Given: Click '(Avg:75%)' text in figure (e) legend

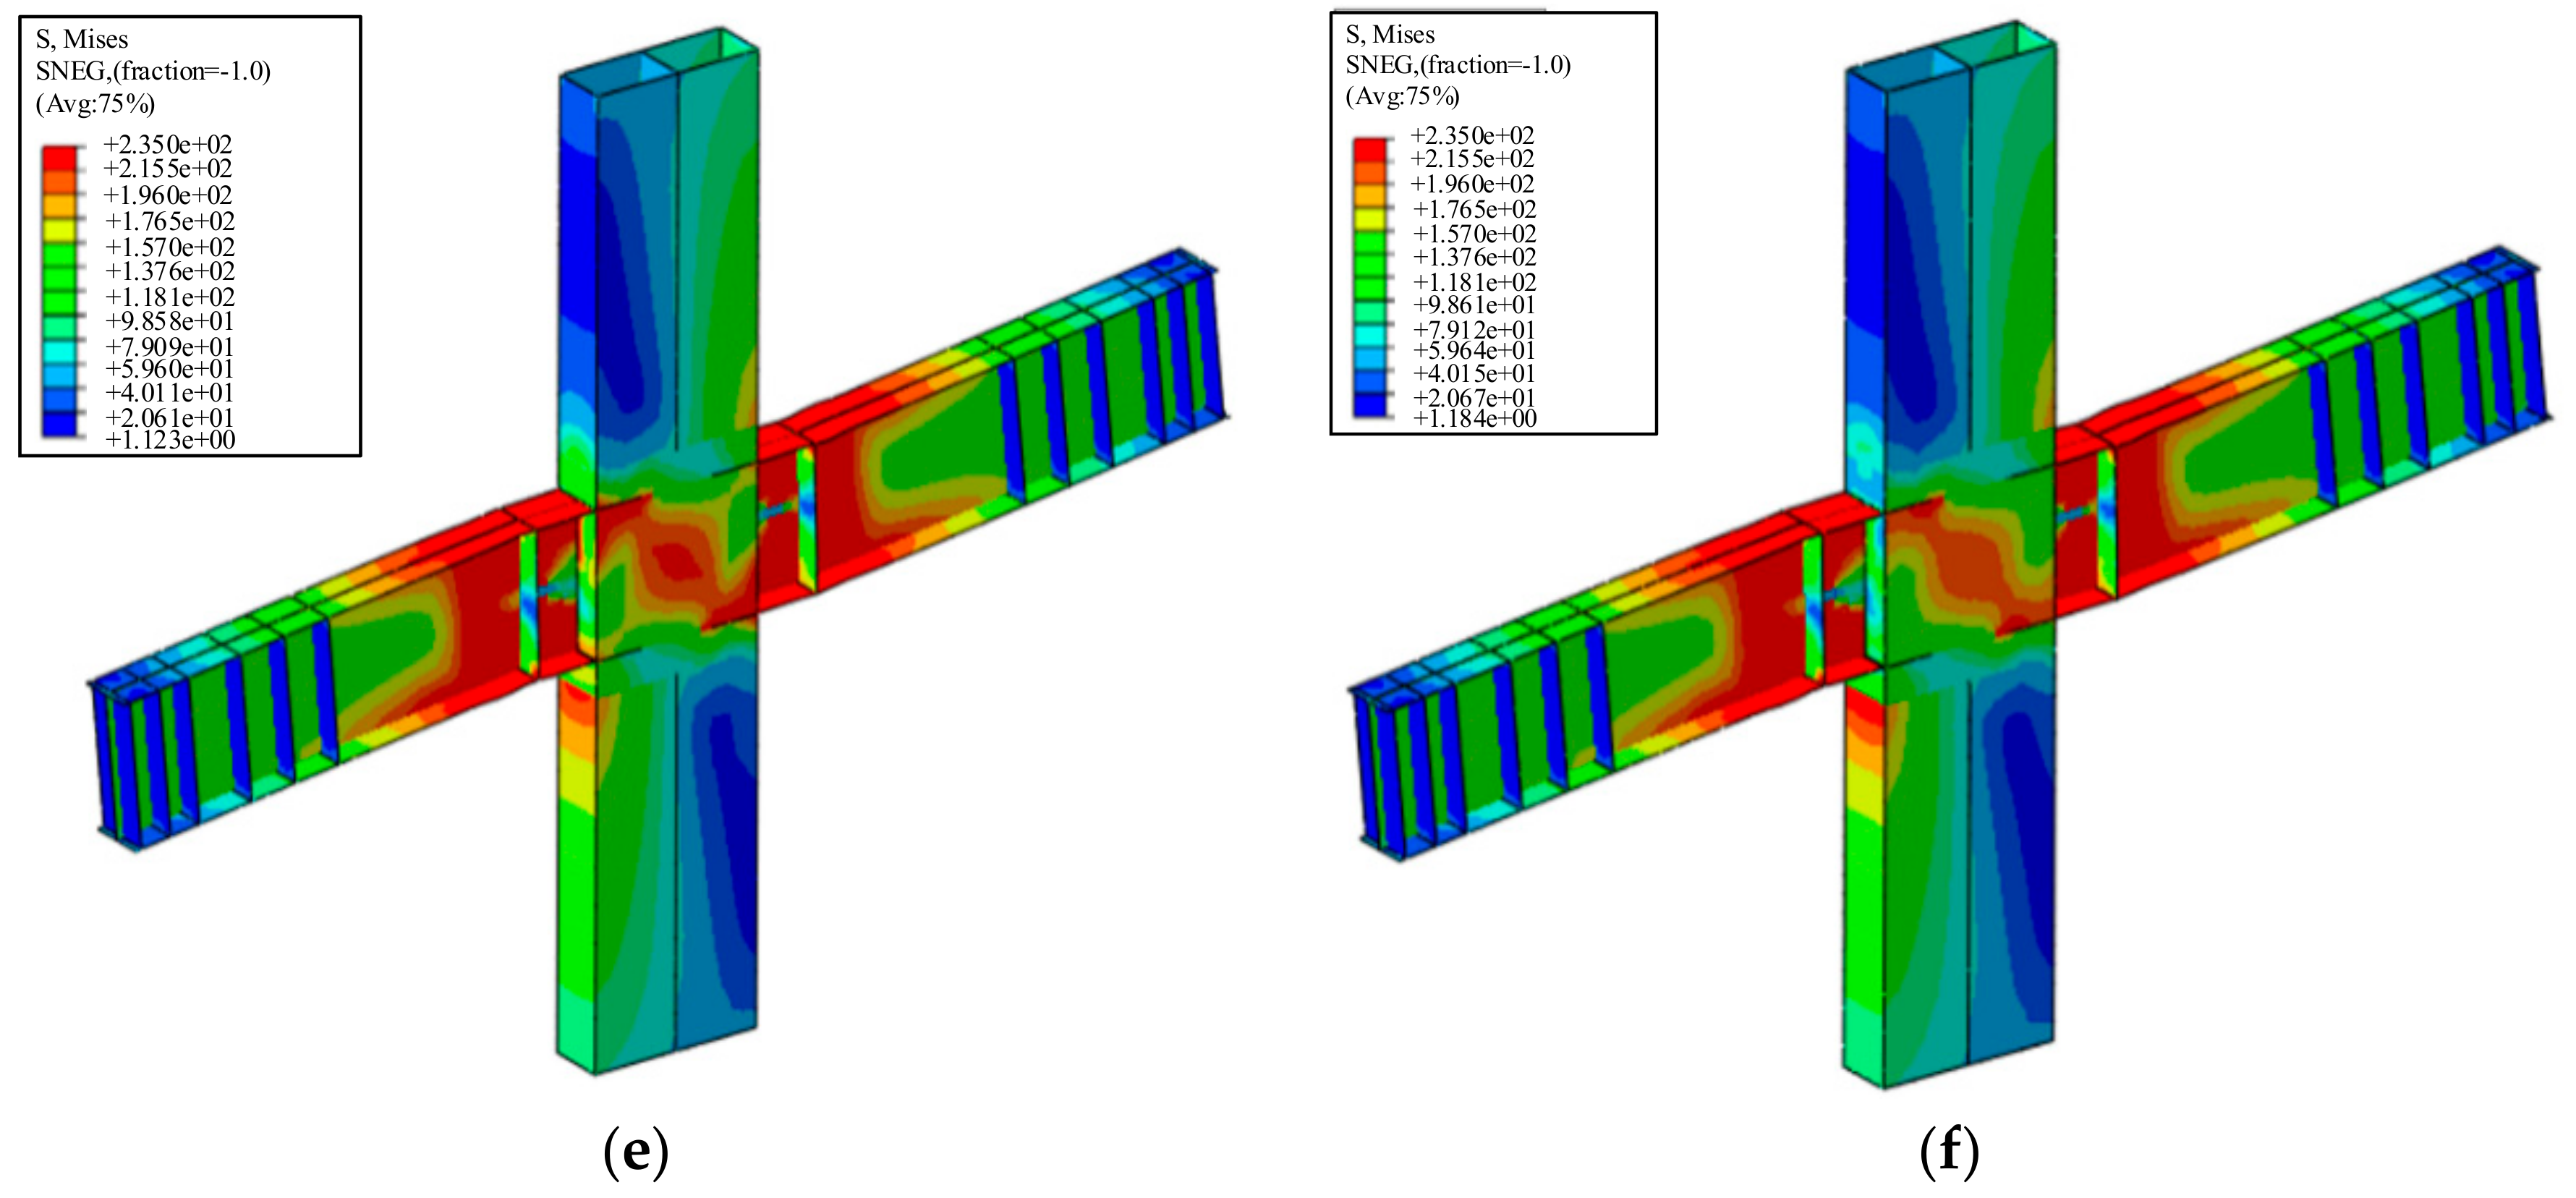Looking at the screenshot, I should (x=95, y=103).
